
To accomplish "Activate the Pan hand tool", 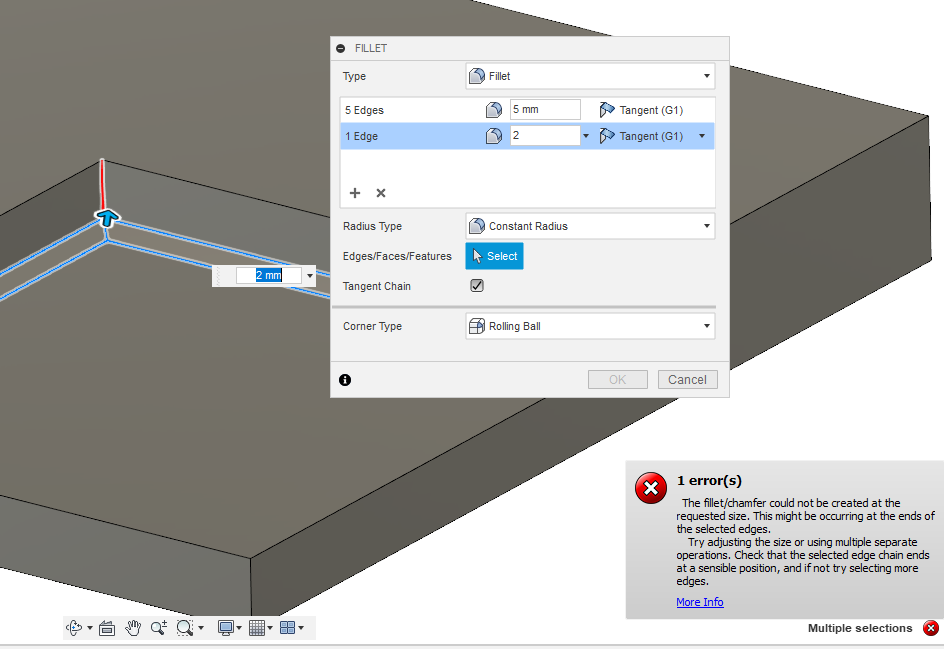I will pos(133,627).
